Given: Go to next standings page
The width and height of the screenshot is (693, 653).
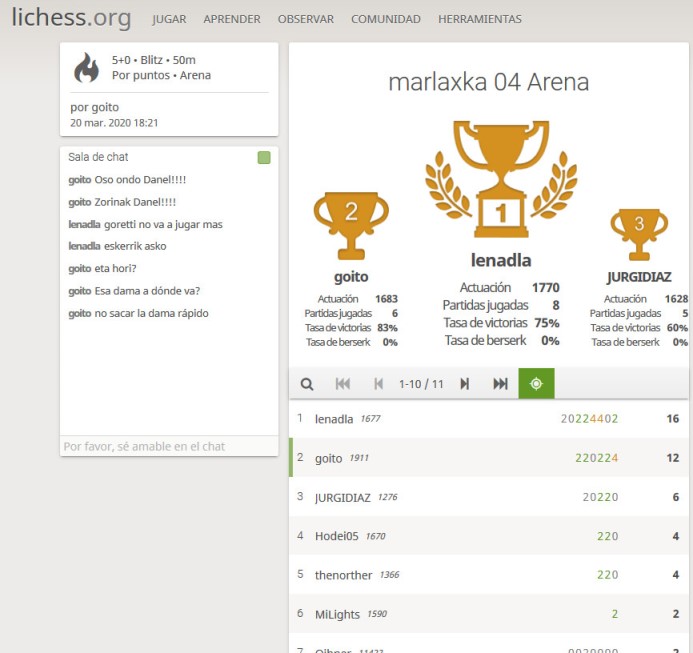Looking at the screenshot, I should (x=464, y=384).
